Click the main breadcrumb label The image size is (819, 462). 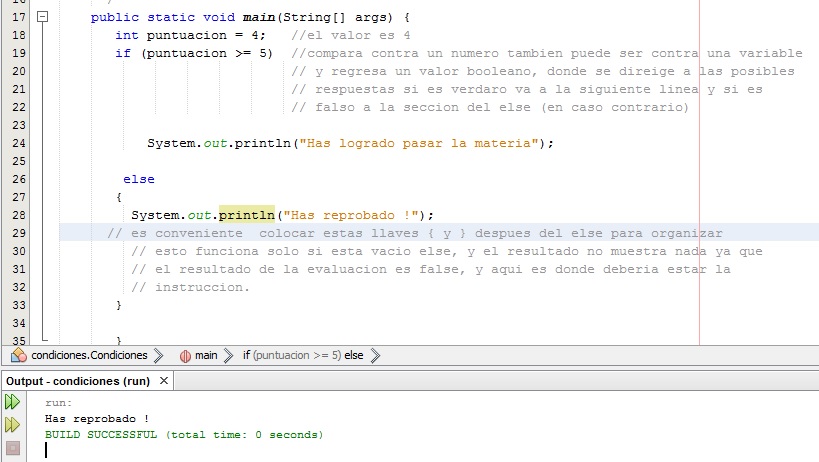(206, 356)
